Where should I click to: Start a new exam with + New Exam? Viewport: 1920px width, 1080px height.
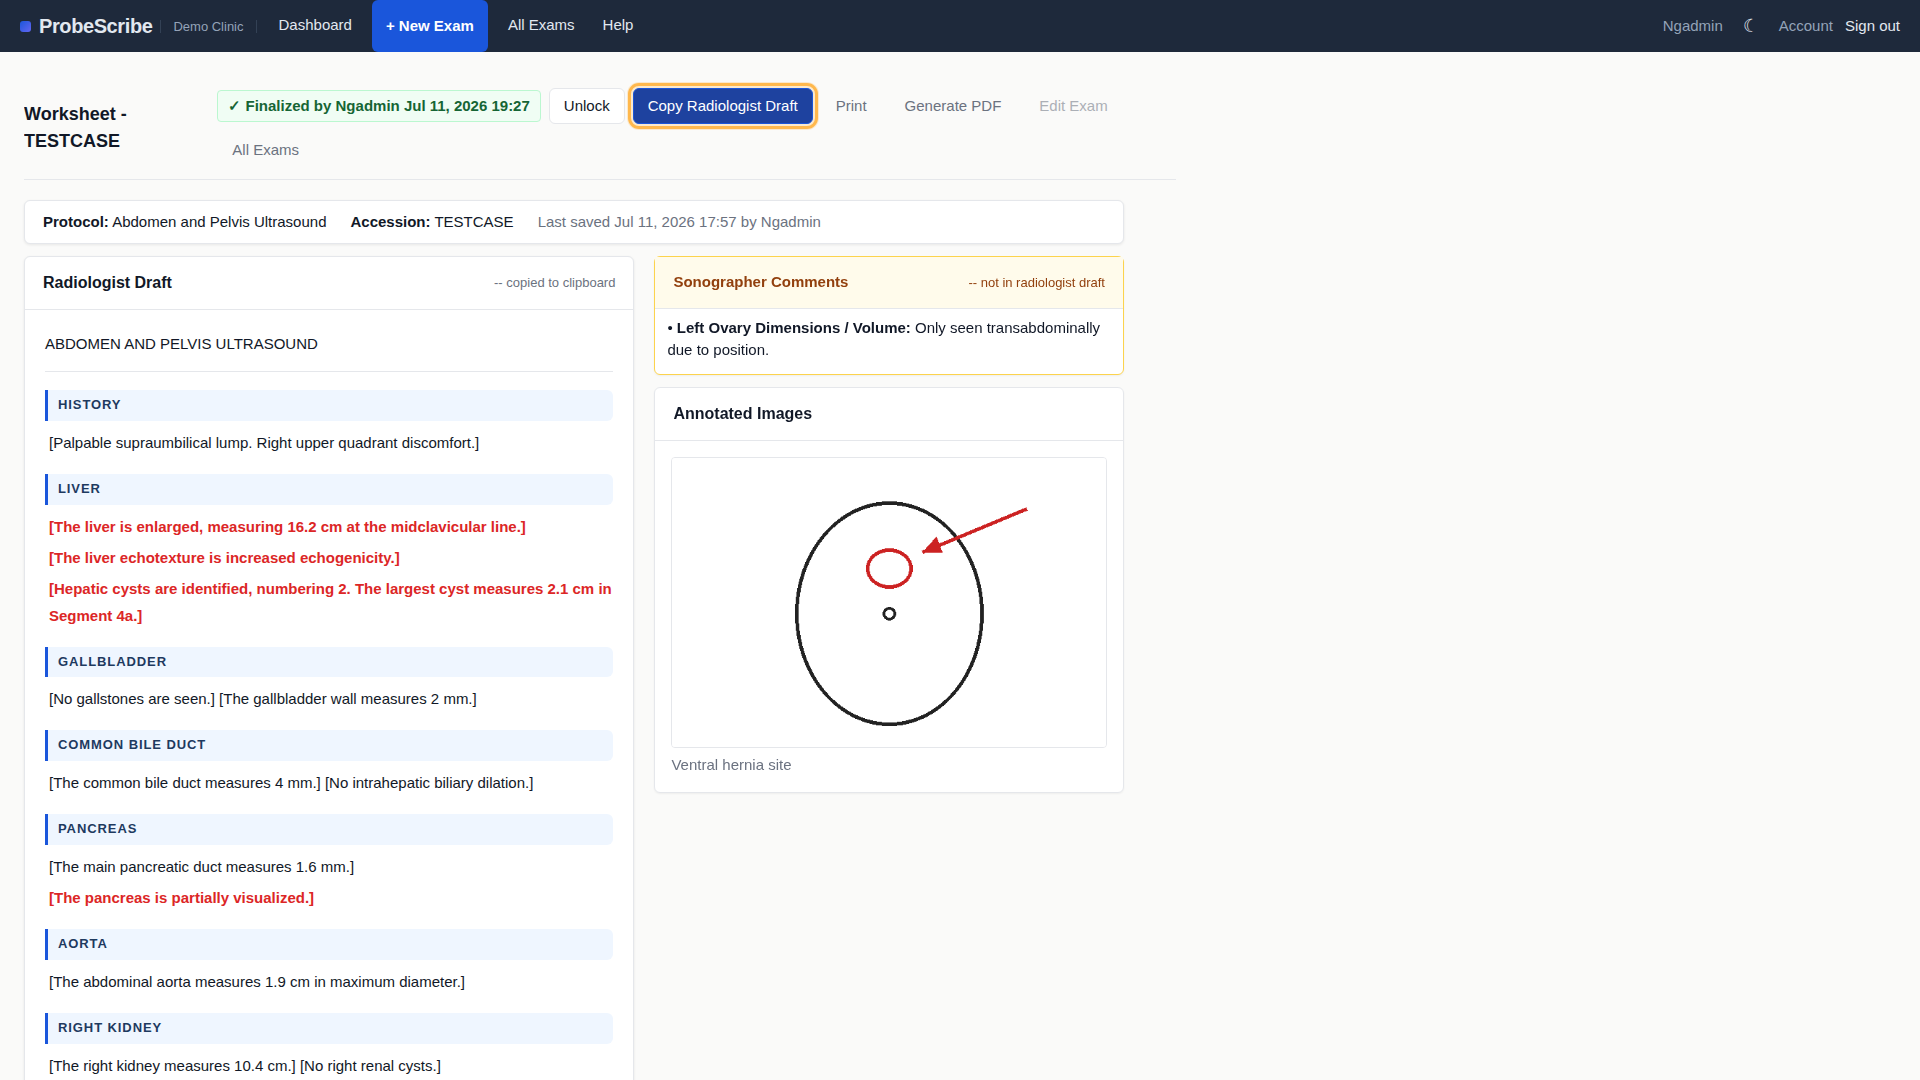430,26
